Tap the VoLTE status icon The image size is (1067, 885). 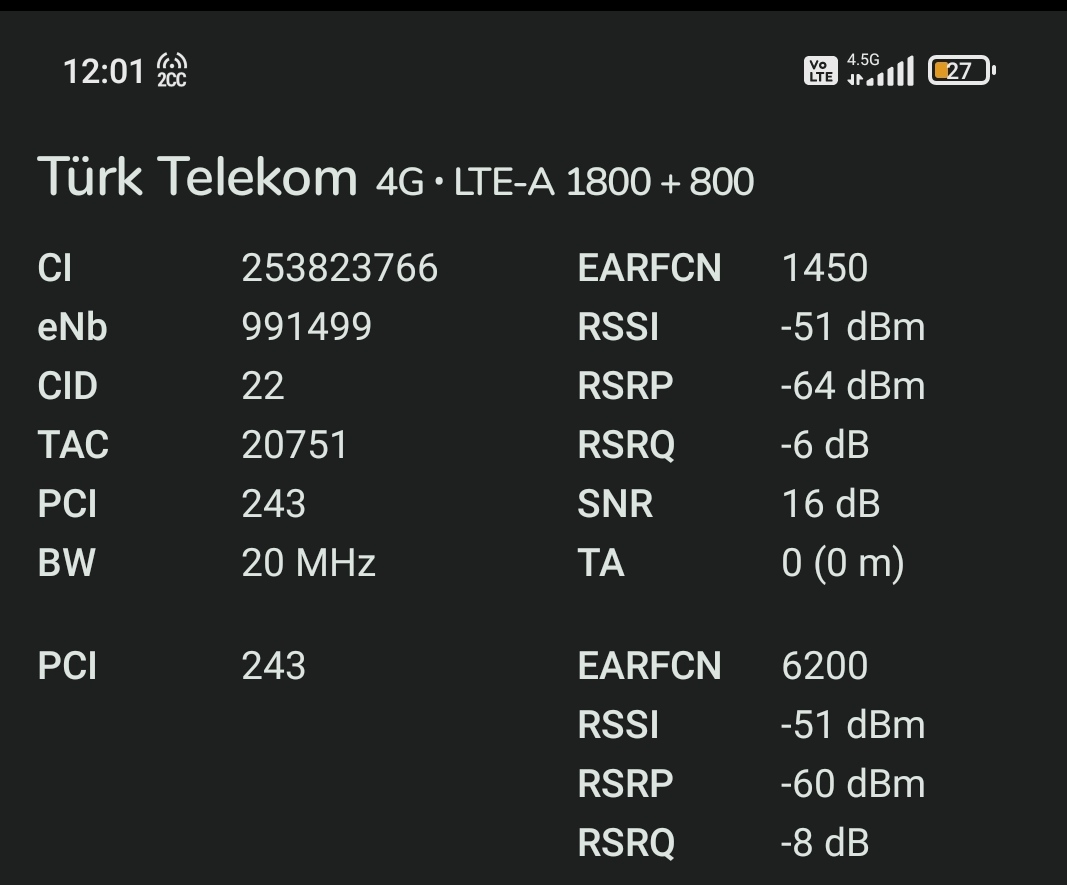click(x=820, y=71)
